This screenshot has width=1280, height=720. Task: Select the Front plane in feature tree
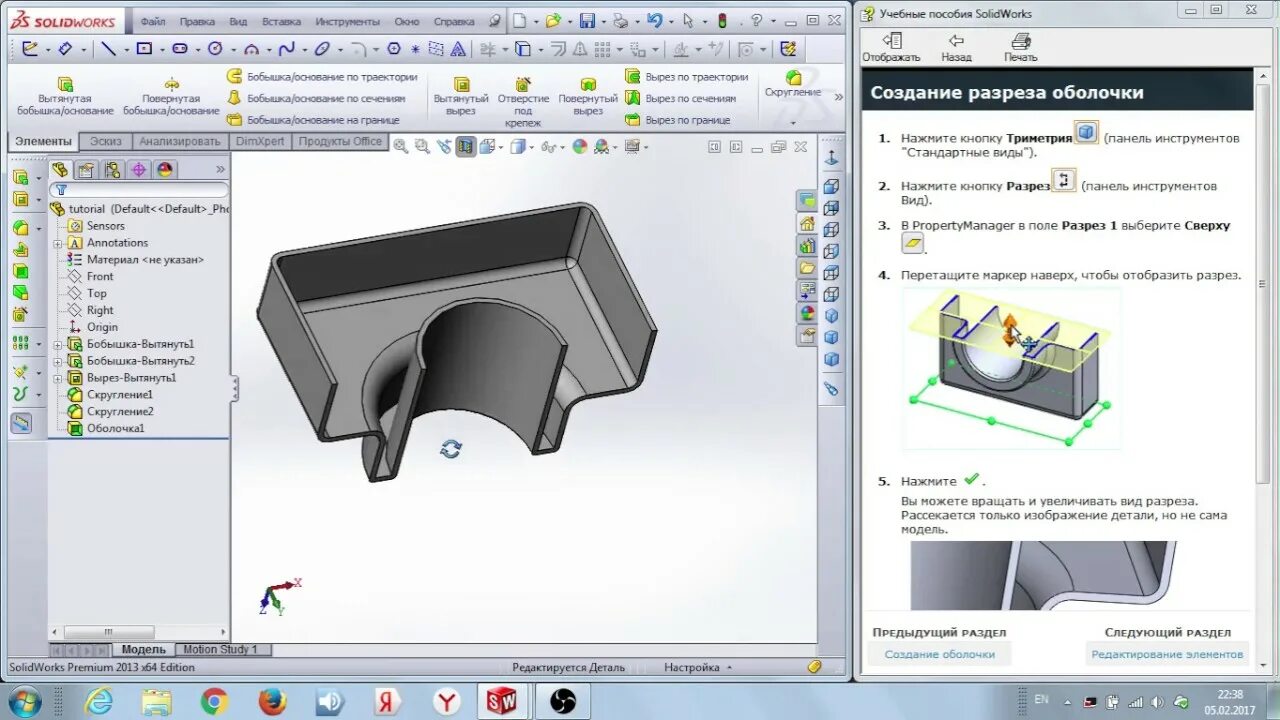100,276
